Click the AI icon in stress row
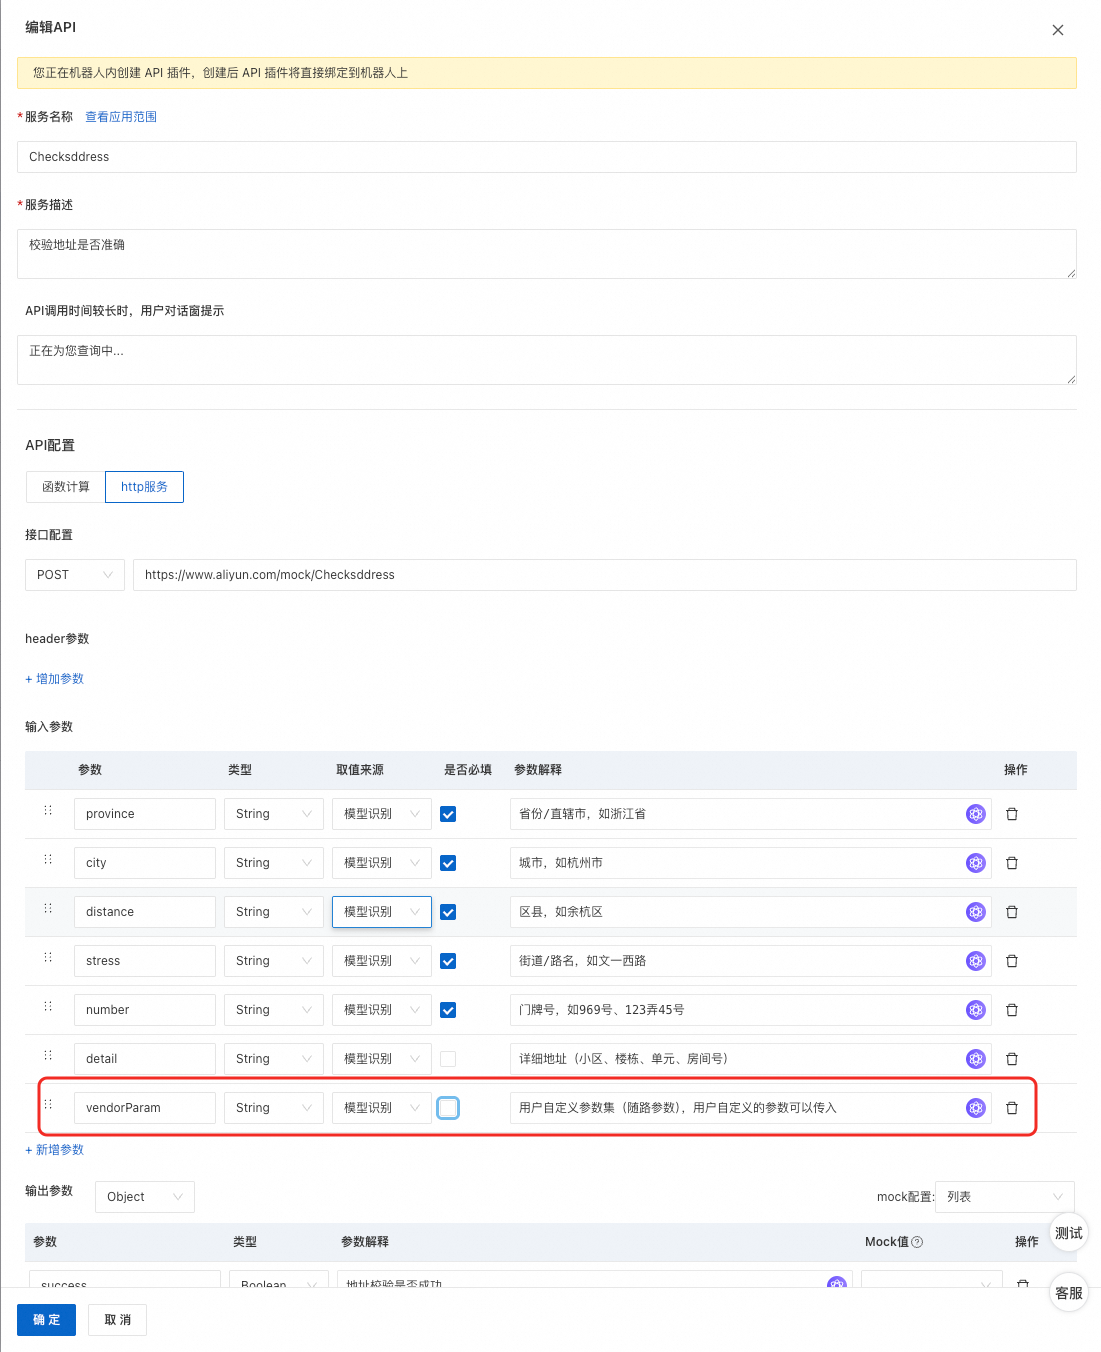The width and height of the screenshot is (1101, 1352). 976,961
